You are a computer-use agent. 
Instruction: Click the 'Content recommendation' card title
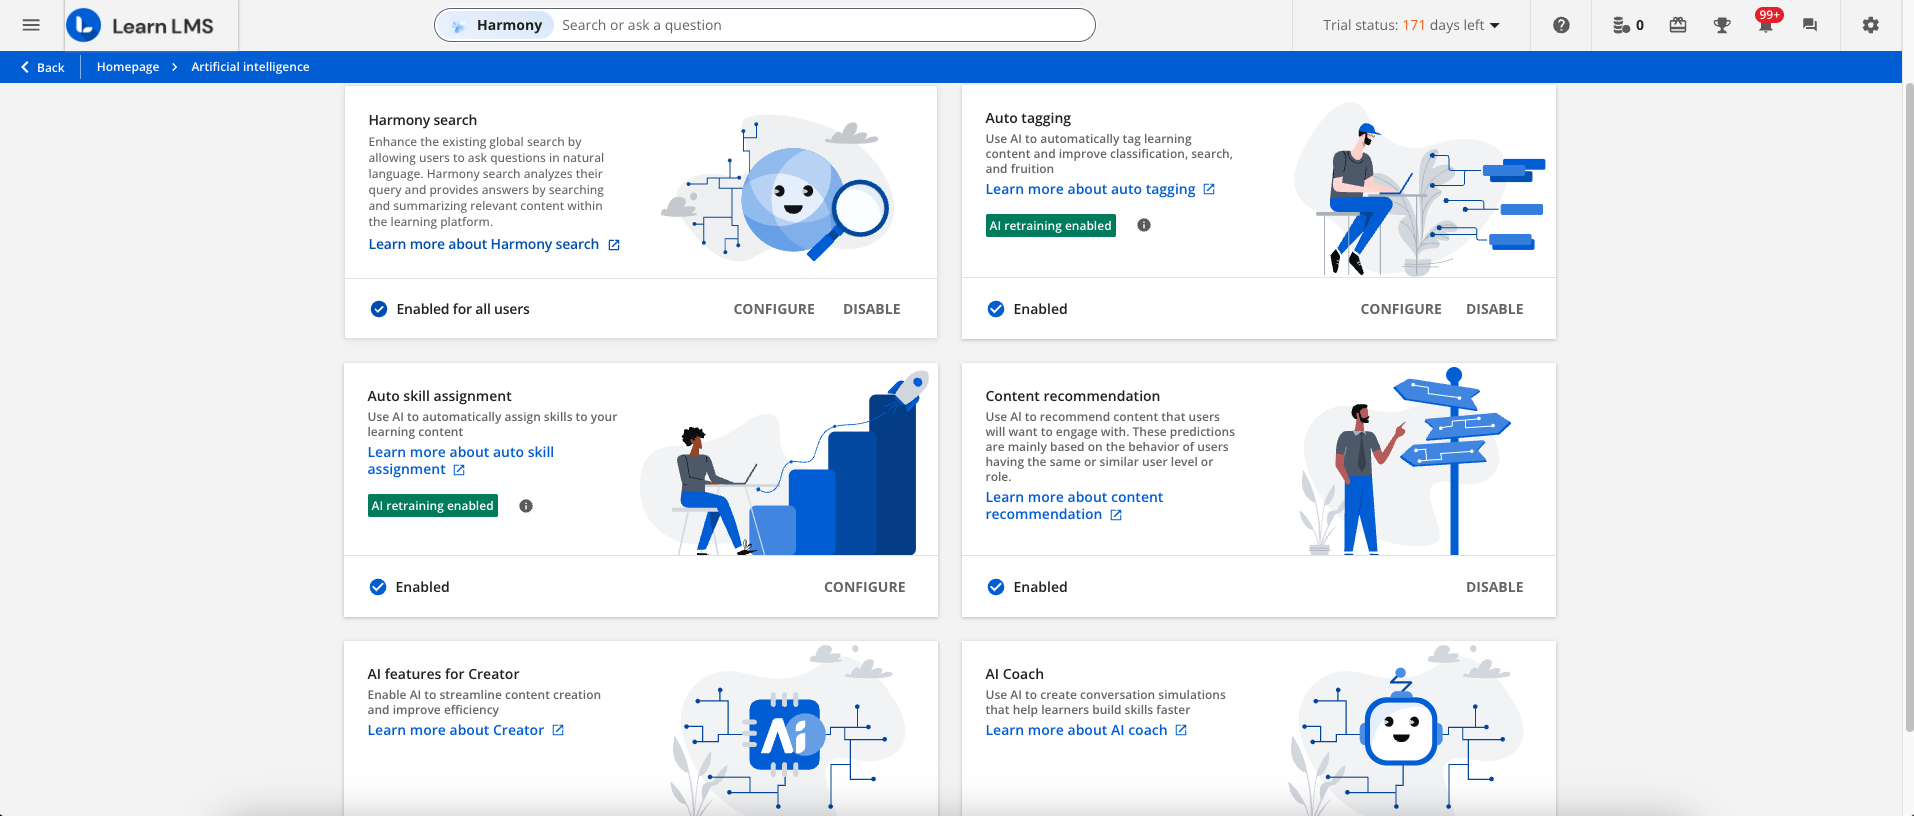tap(1073, 396)
